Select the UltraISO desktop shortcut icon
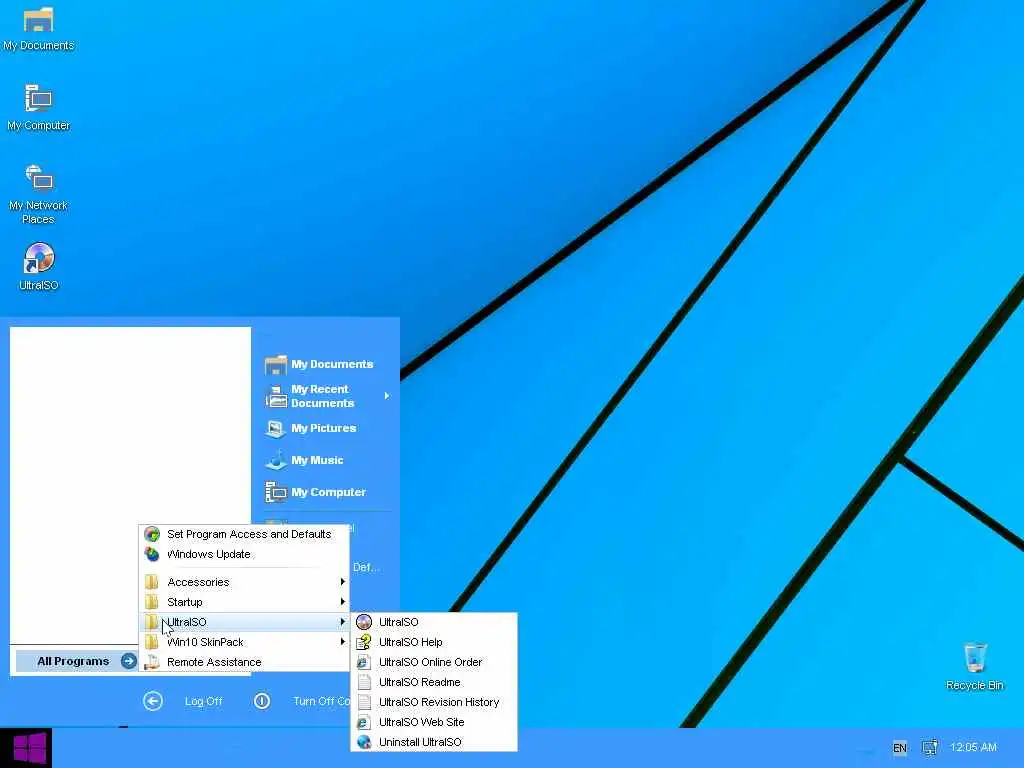This screenshot has height=768, width=1024. pos(39,266)
